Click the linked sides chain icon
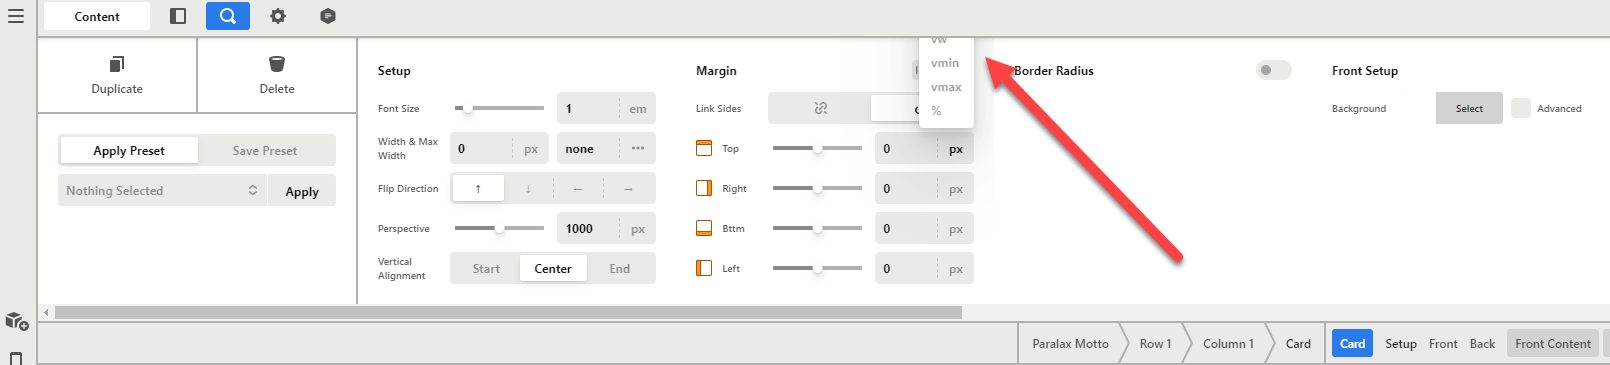 point(820,108)
